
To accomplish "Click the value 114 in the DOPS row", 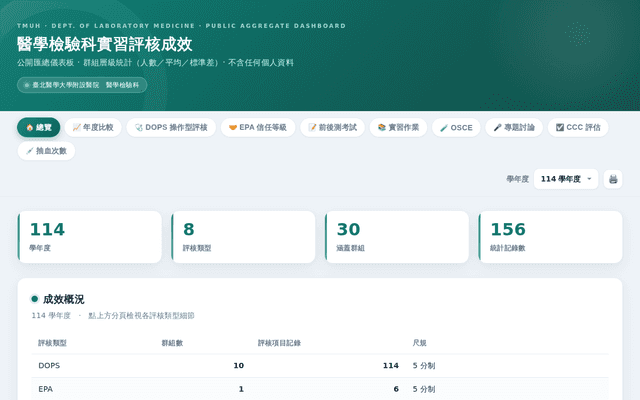I will click(x=391, y=365).
